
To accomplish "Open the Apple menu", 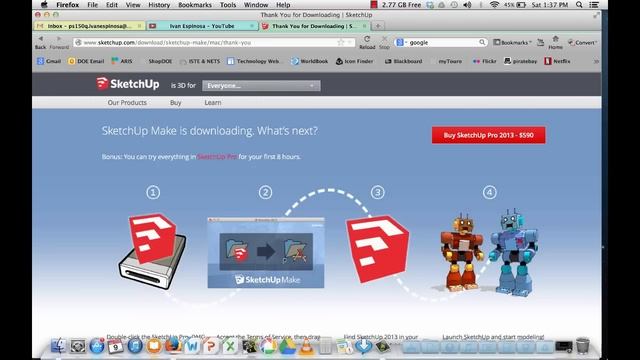I will coord(44,5).
